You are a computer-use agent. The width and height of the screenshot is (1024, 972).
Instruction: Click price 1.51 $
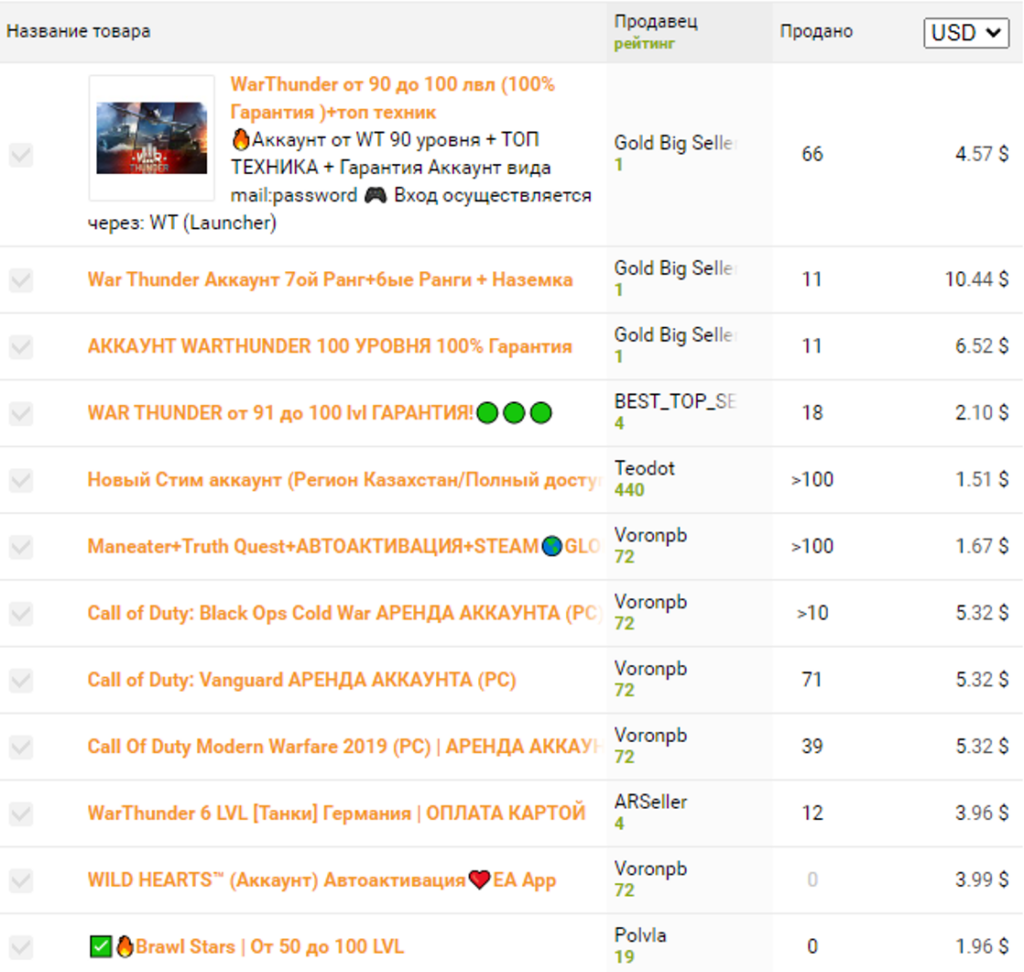click(x=982, y=479)
